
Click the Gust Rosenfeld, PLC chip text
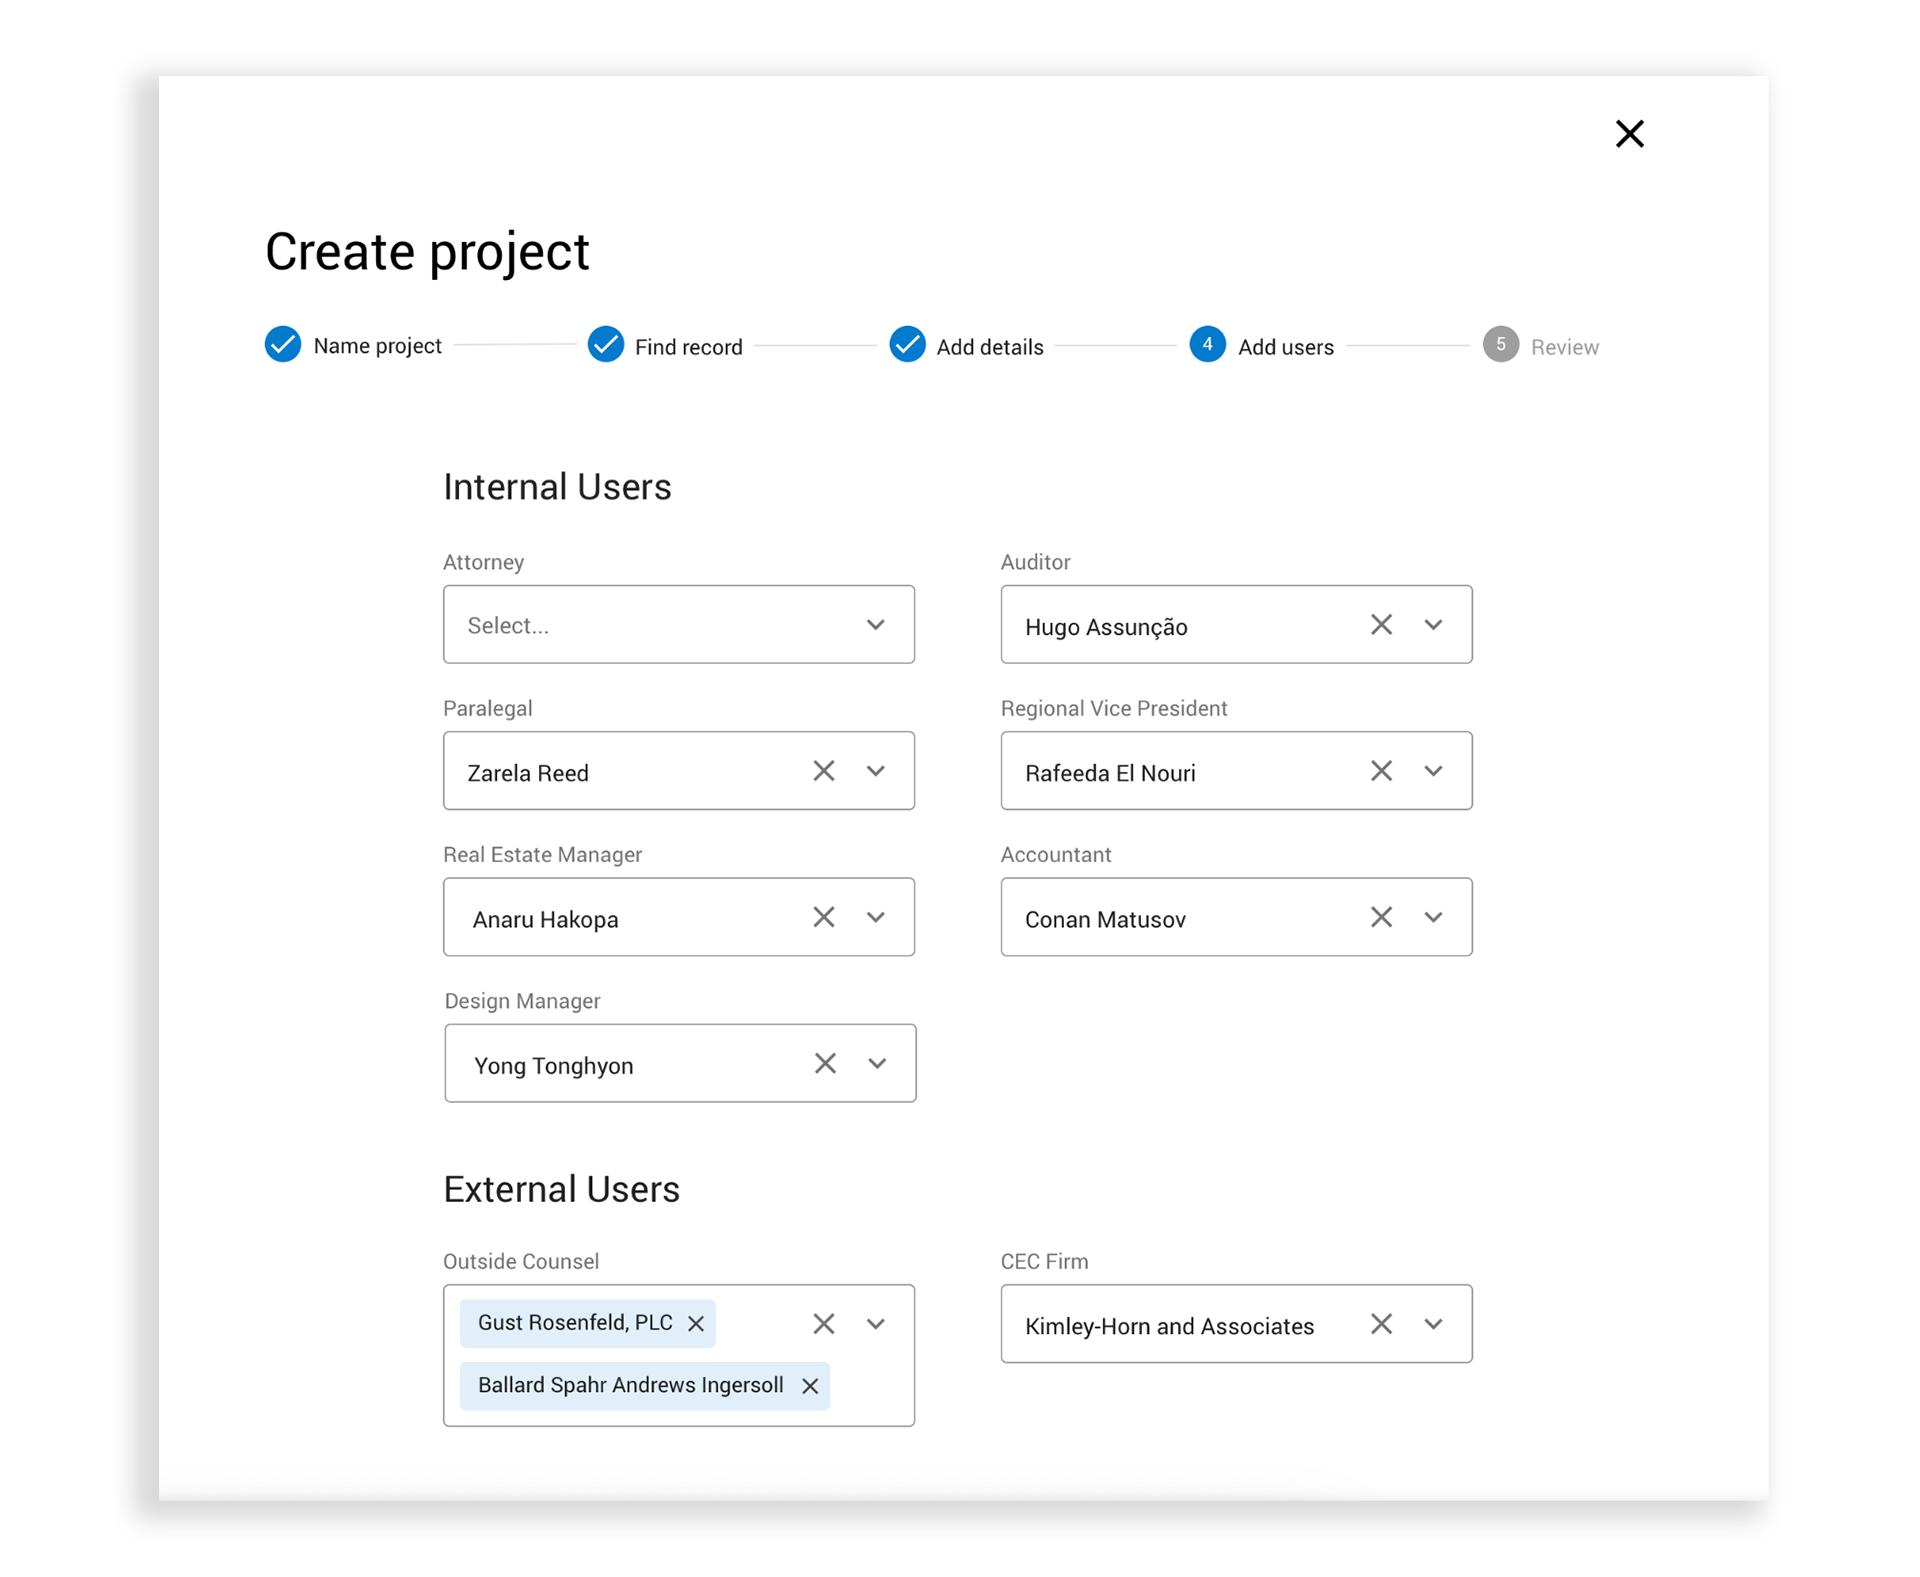[x=575, y=1323]
